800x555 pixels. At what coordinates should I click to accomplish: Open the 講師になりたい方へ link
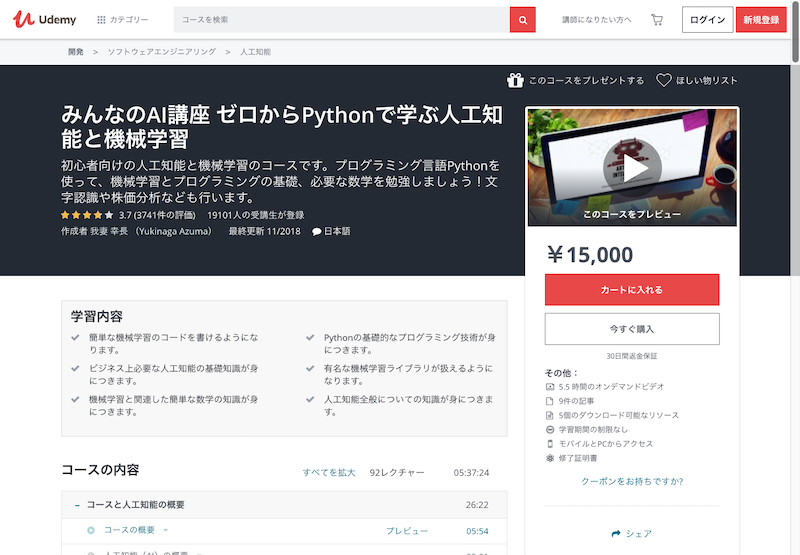596,19
